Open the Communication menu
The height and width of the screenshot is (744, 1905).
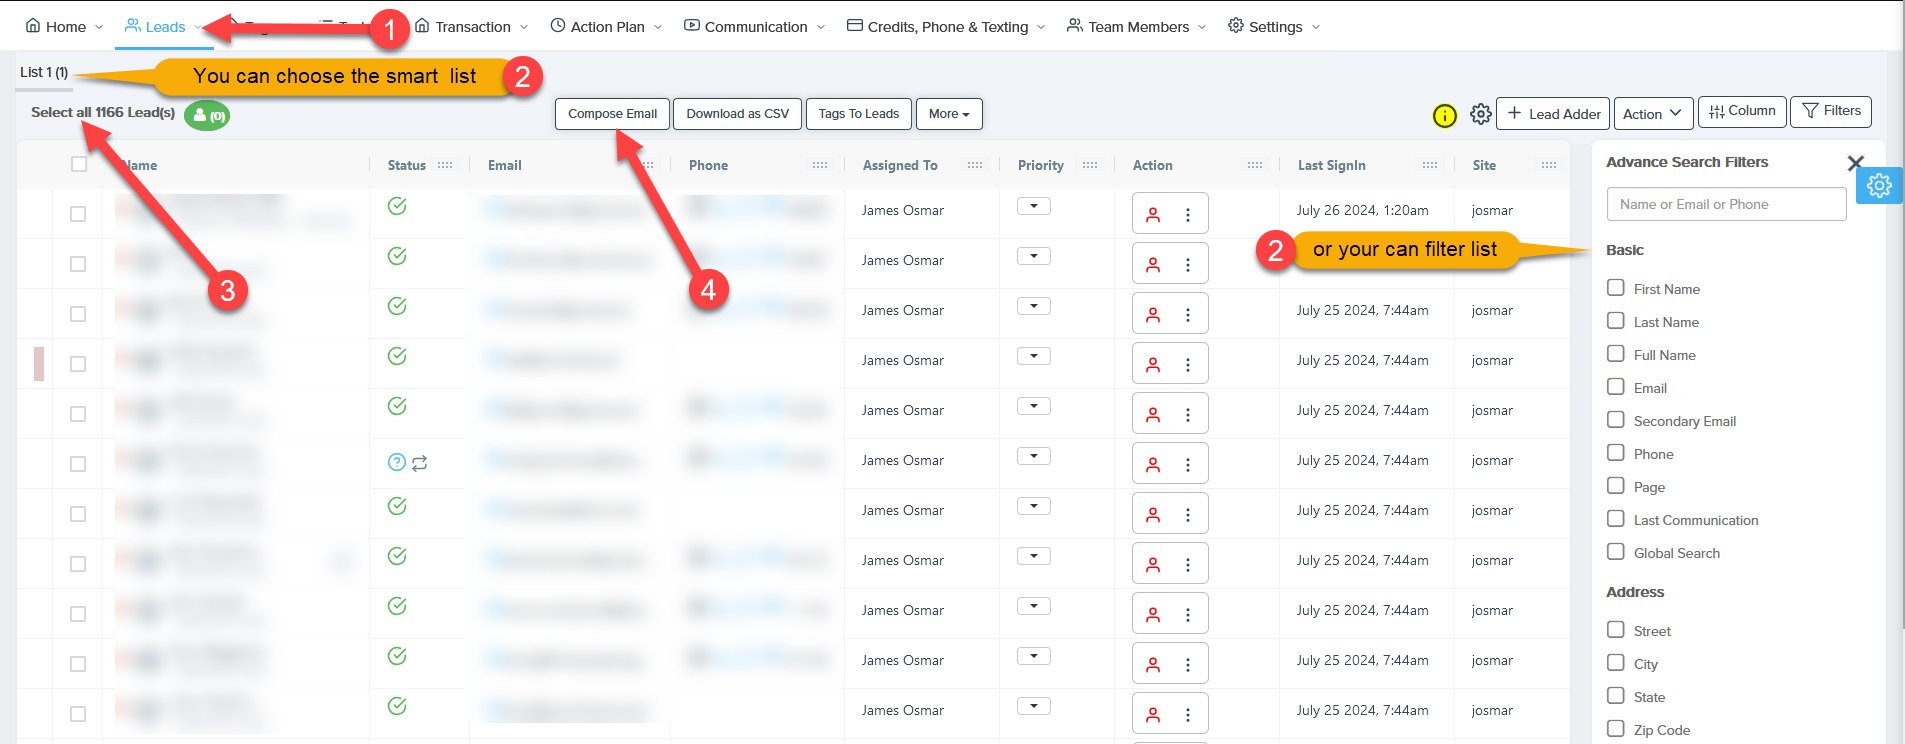click(x=755, y=27)
